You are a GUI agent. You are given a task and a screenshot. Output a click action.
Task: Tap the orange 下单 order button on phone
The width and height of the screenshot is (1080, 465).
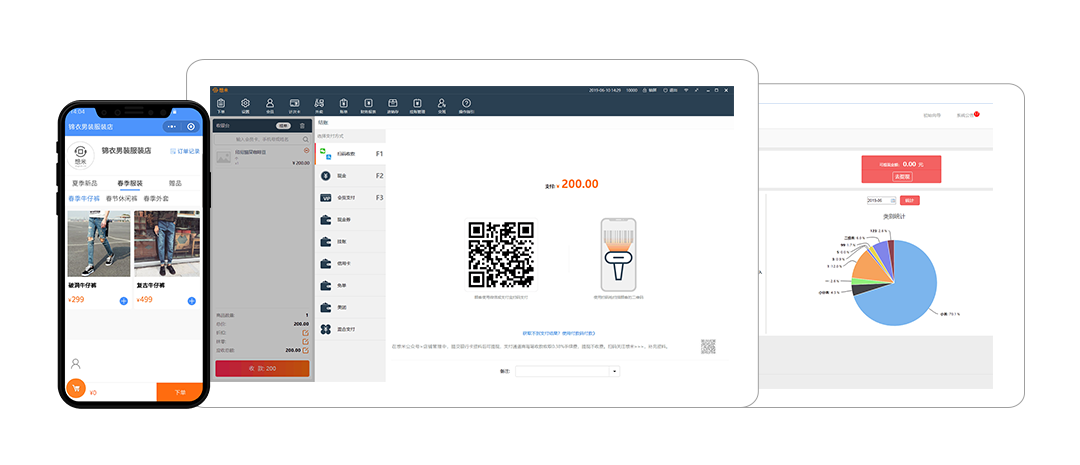click(x=179, y=393)
